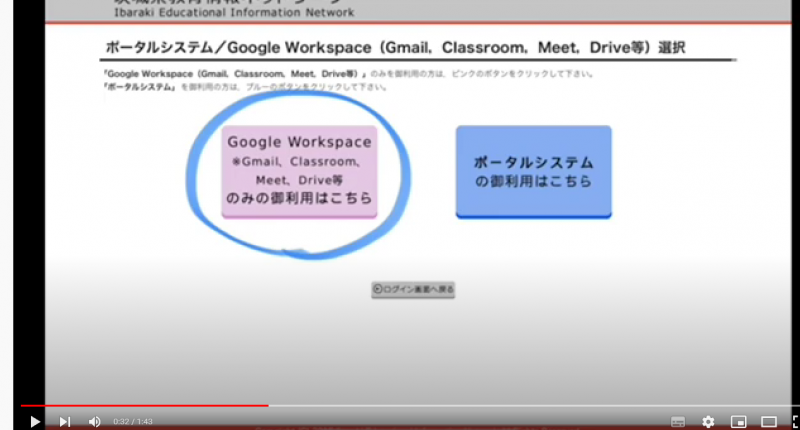Click the ログイン画面へ戻る button

coord(413,290)
